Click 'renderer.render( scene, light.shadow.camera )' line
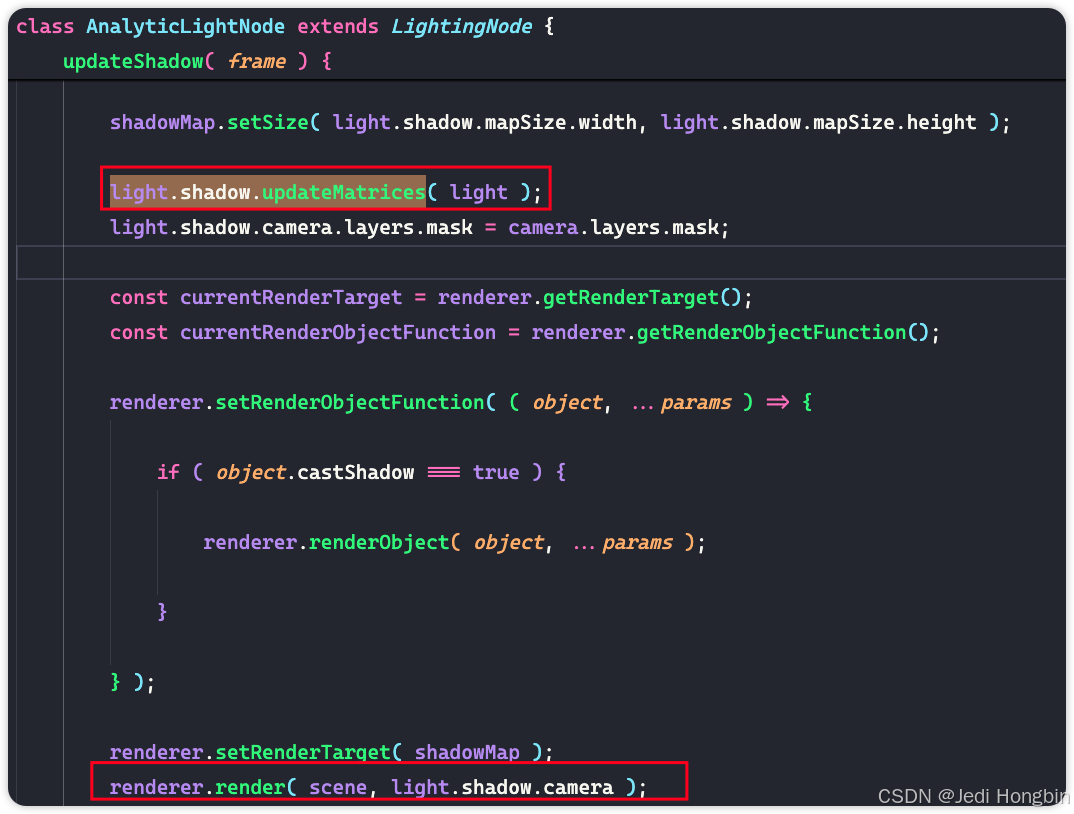 pos(378,787)
